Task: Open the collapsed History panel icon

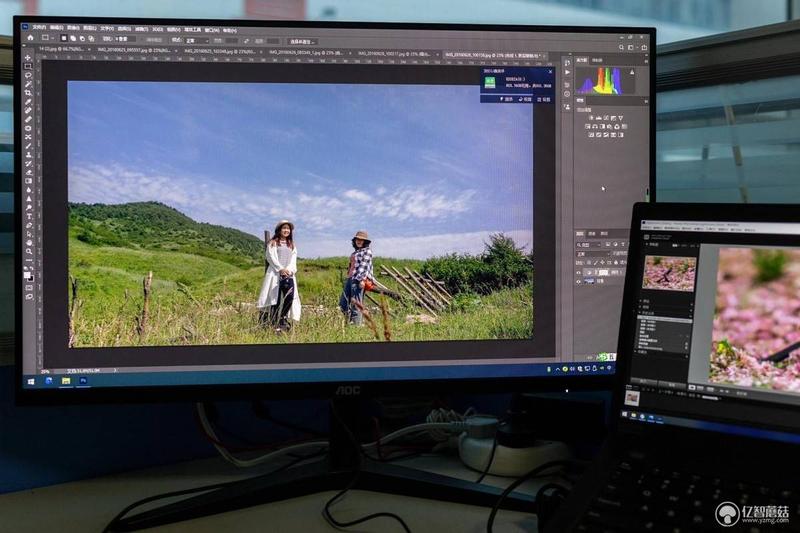Action: (567, 63)
